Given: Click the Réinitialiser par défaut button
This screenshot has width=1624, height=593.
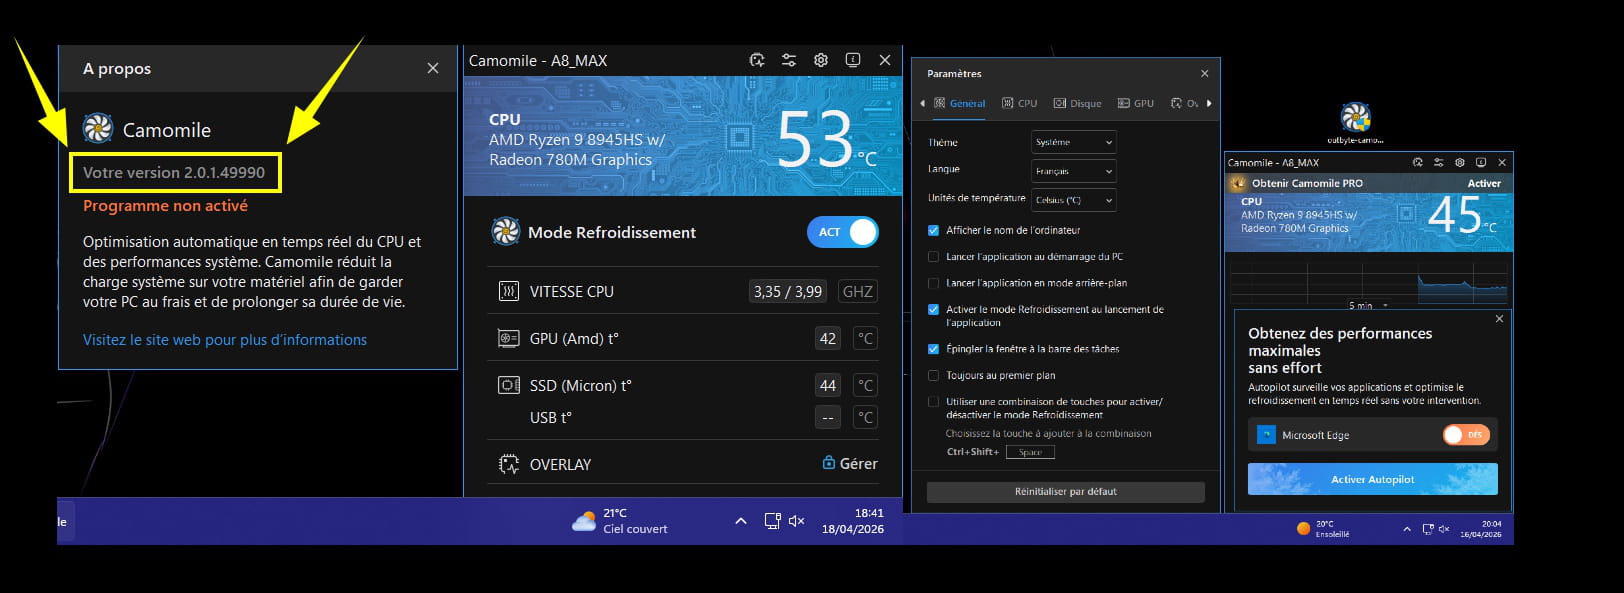Looking at the screenshot, I should click(x=1065, y=492).
